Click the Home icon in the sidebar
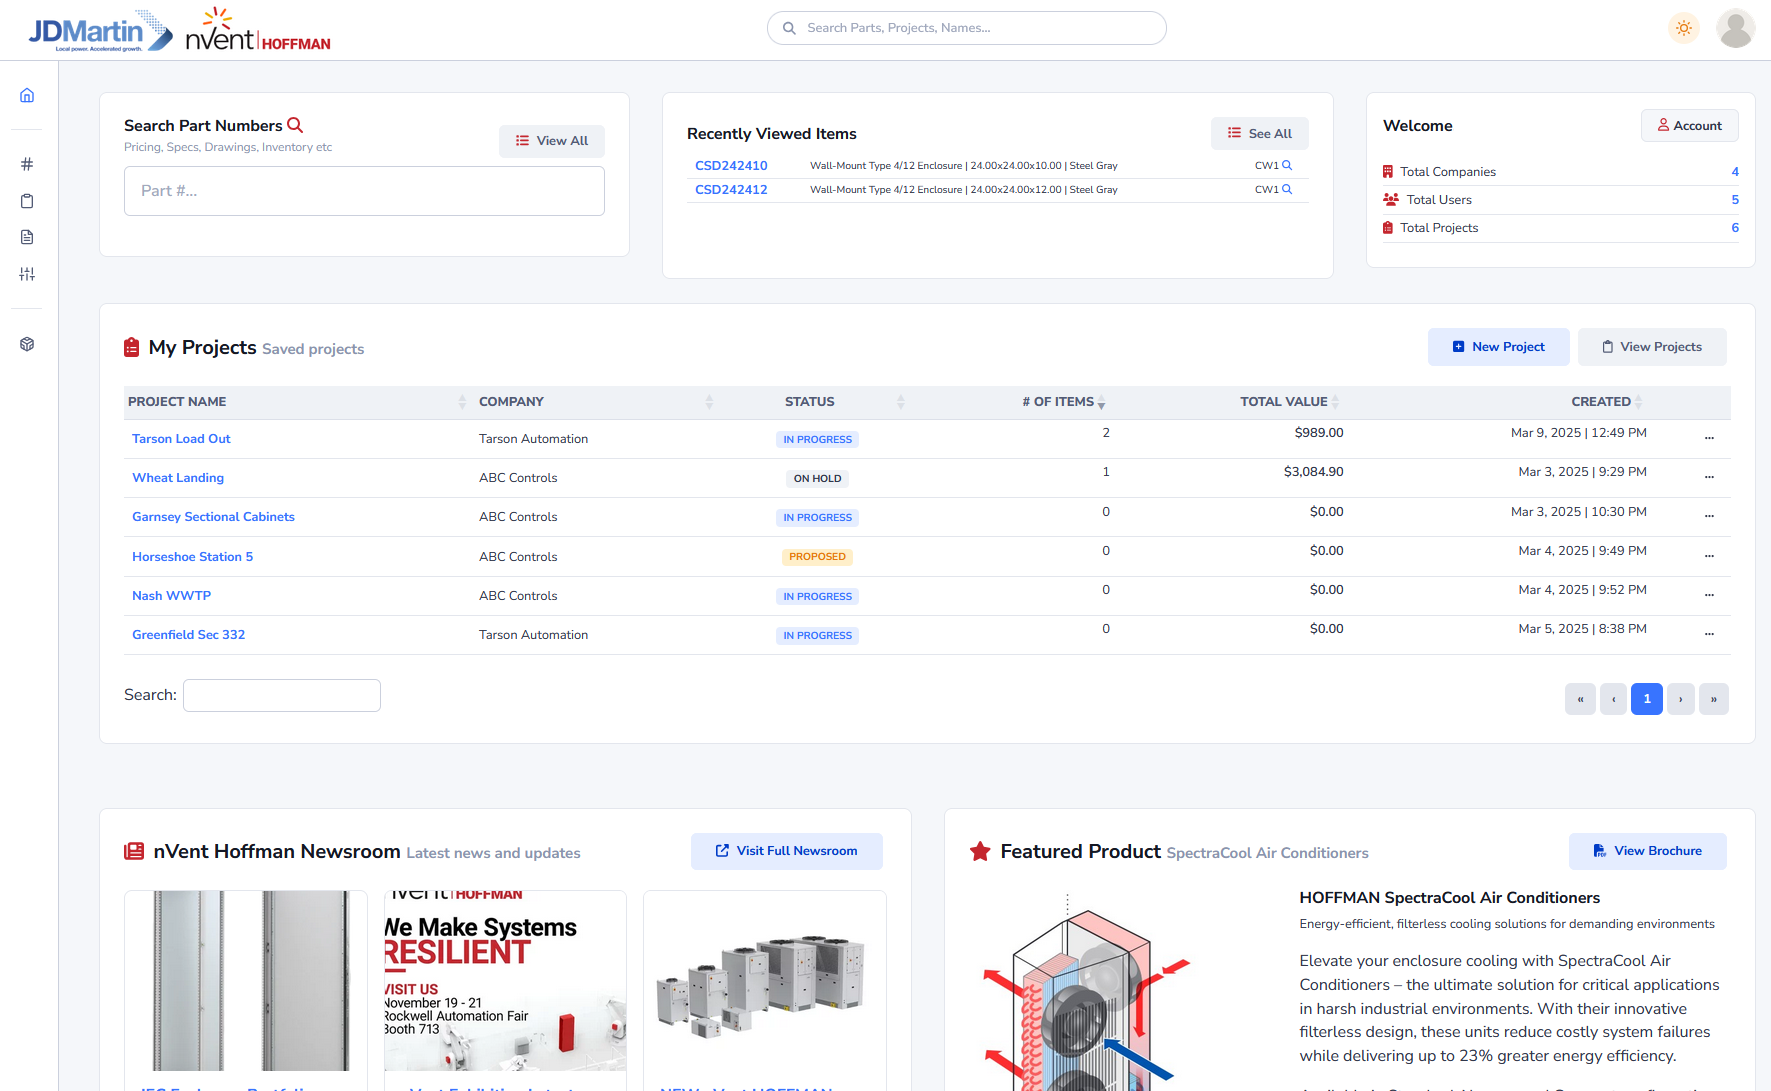The width and height of the screenshot is (1771, 1091). 27,95
